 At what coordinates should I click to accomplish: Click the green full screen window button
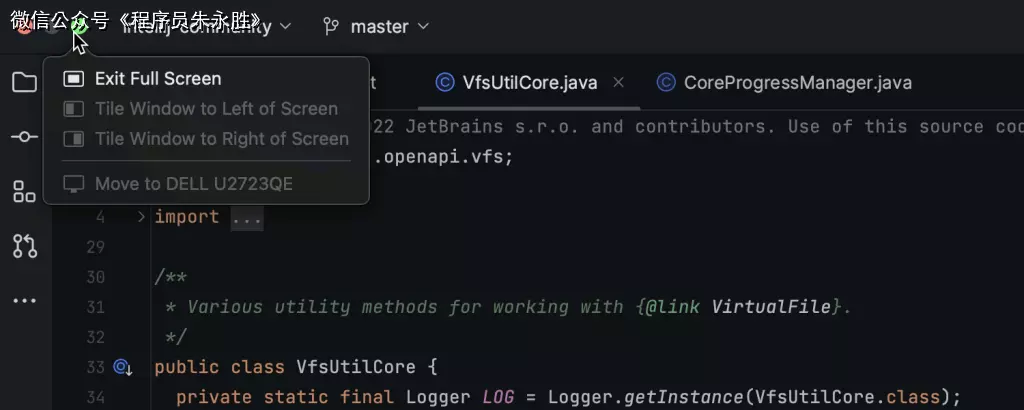(79, 27)
